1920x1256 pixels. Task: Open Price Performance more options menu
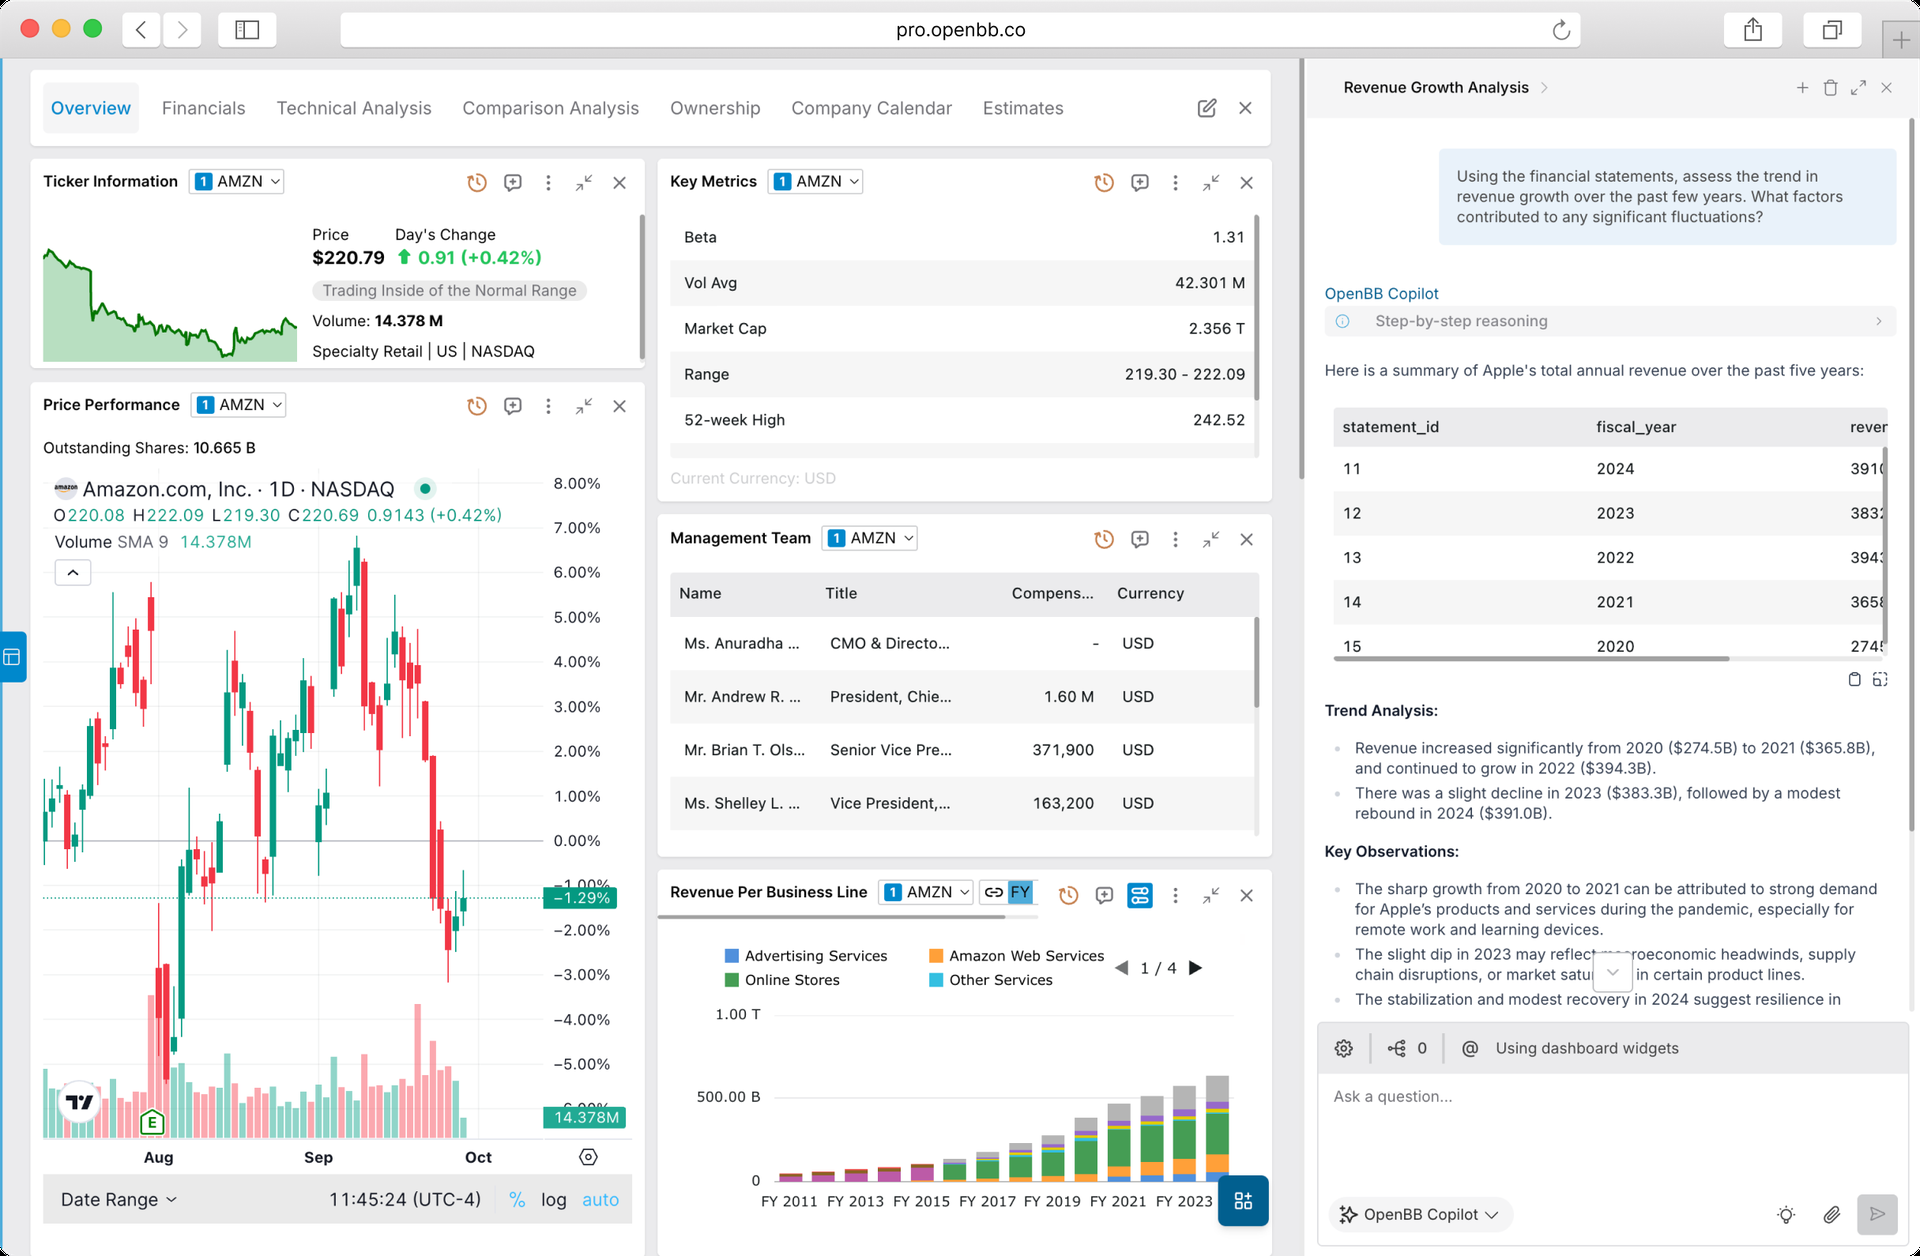[548, 406]
